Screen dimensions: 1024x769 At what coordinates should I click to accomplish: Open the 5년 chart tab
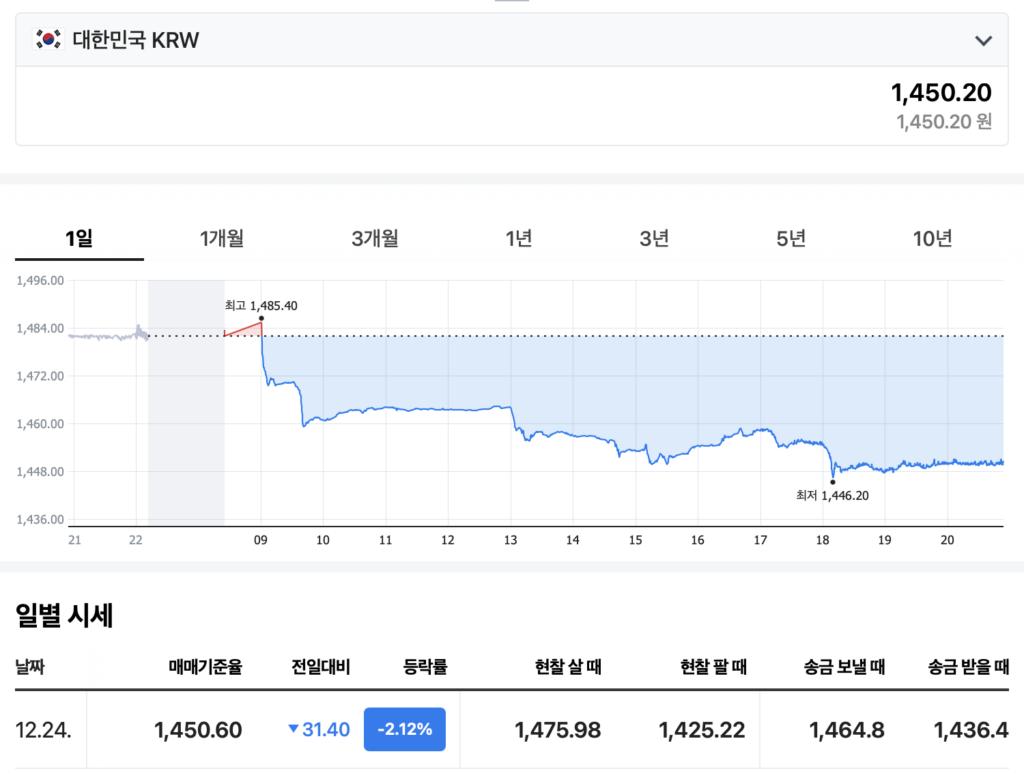790,238
